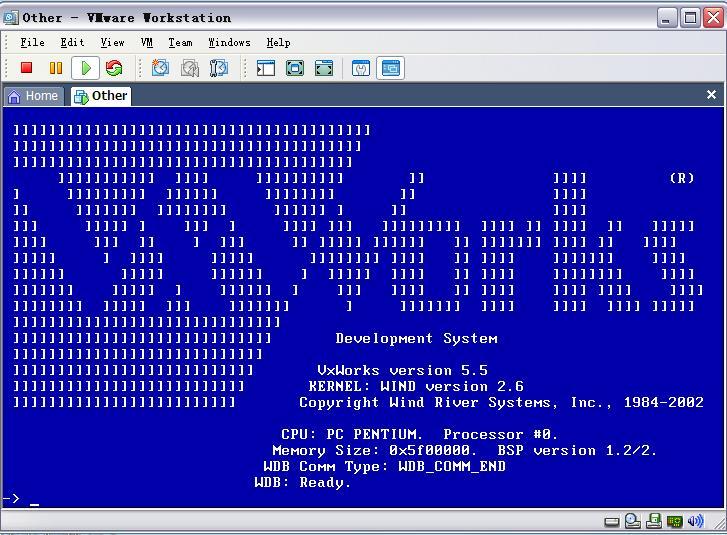Show the console view icon
Viewport: 727px width, 535px height.
tap(390, 68)
